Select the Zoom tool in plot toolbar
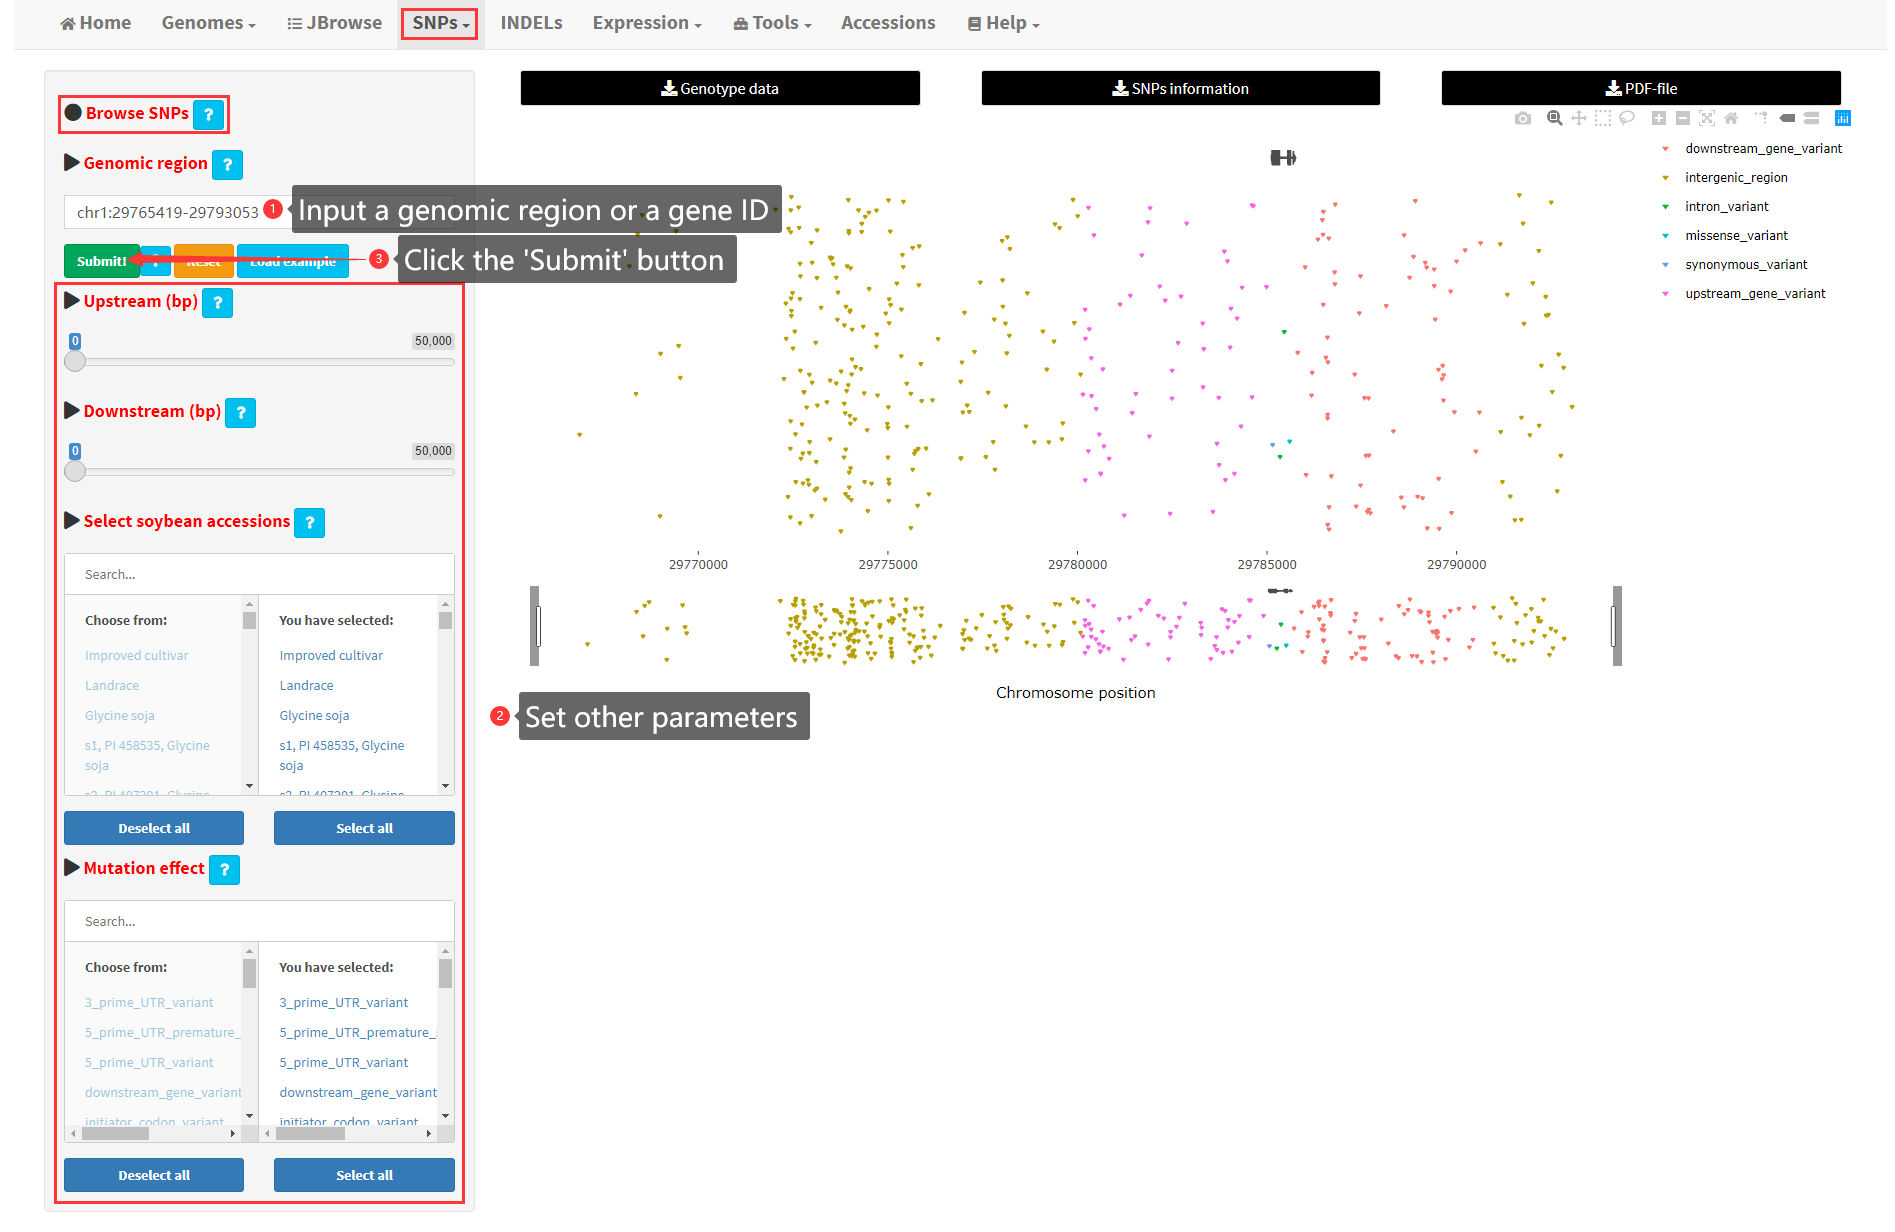Image resolution: width=1895 pixels, height=1232 pixels. [1554, 118]
